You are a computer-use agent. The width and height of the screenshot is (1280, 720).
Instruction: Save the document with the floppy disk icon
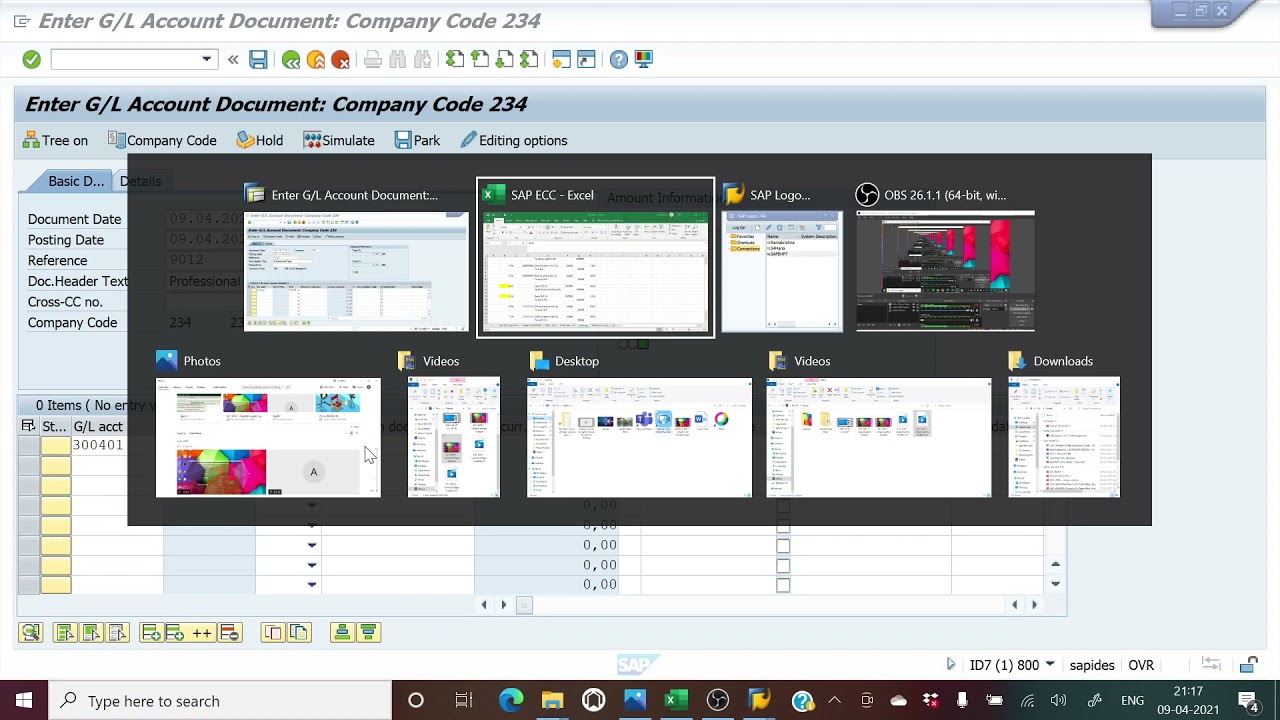click(258, 60)
